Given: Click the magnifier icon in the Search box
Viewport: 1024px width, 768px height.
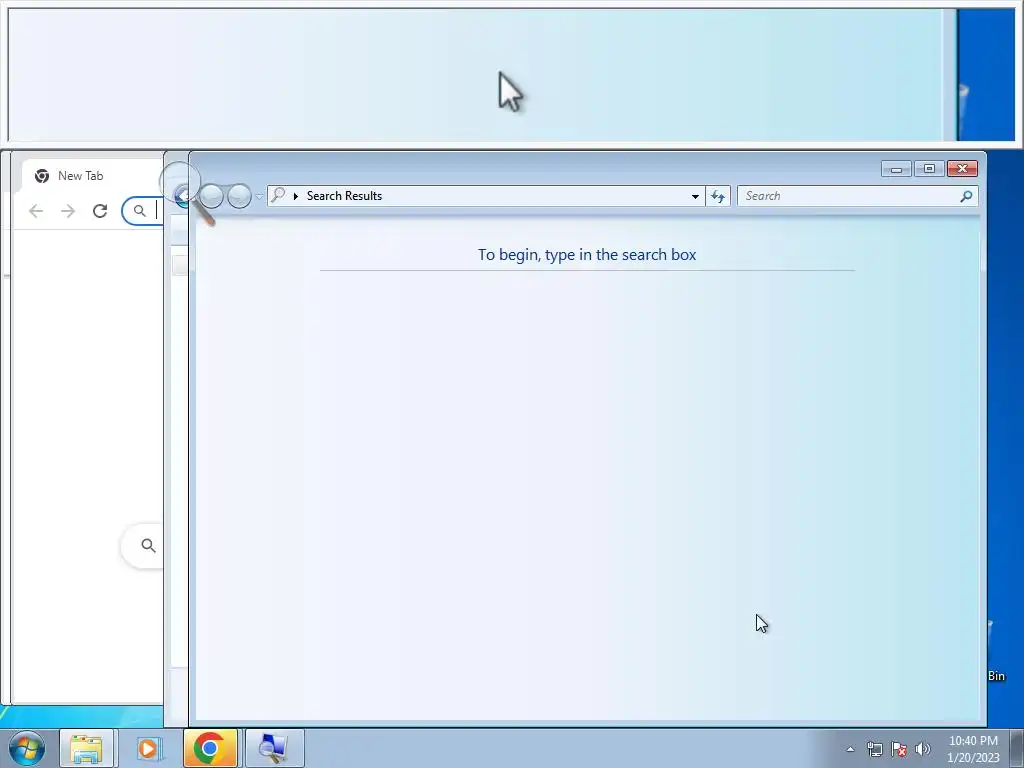Looking at the screenshot, I should point(967,196).
